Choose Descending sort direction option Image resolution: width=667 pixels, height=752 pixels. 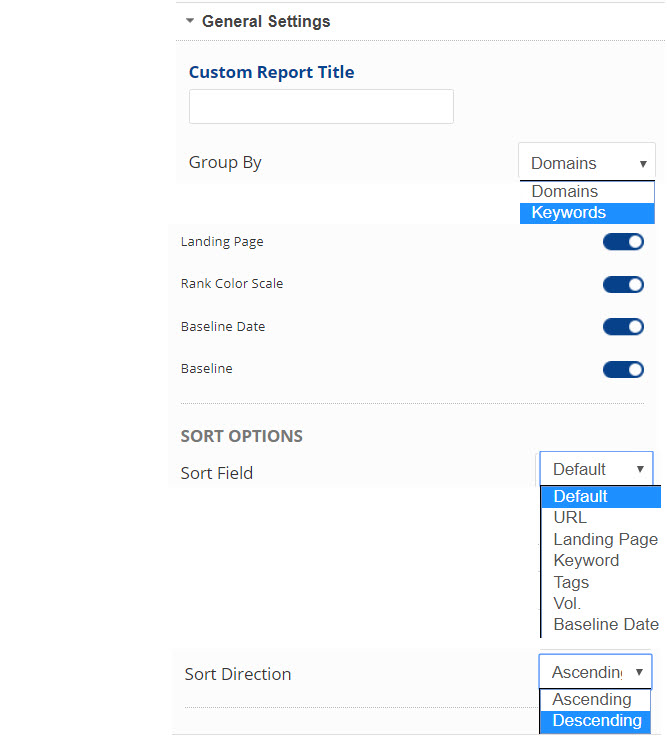click(596, 721)
